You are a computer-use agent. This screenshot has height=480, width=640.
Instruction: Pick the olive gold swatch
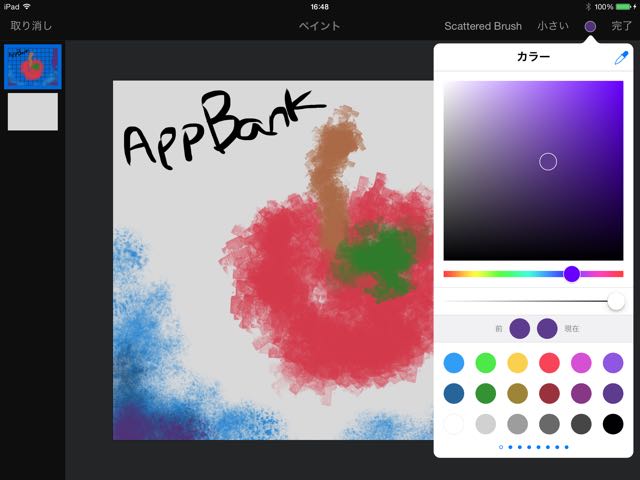(518, 393)
